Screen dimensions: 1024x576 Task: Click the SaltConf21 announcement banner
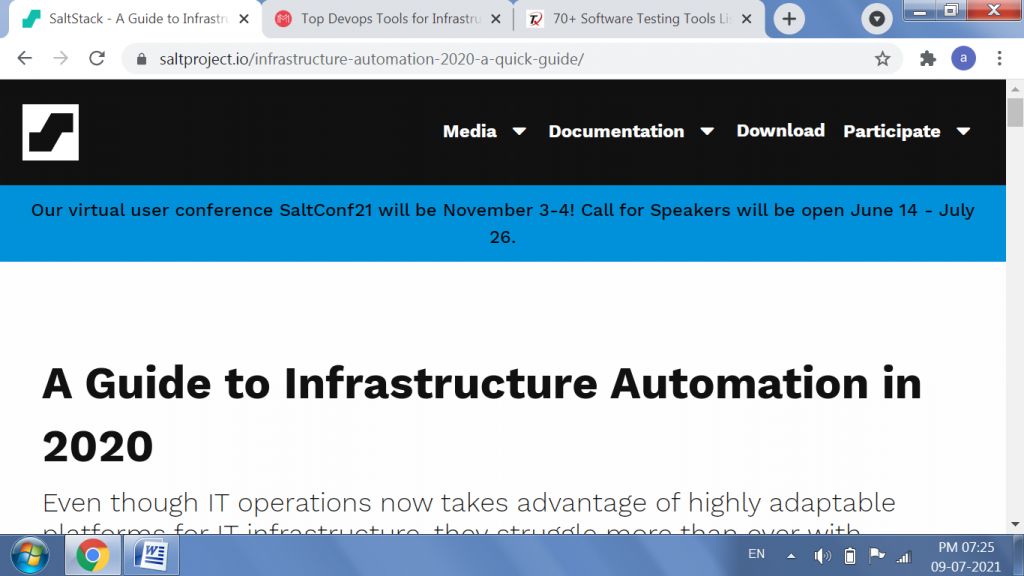503,223
